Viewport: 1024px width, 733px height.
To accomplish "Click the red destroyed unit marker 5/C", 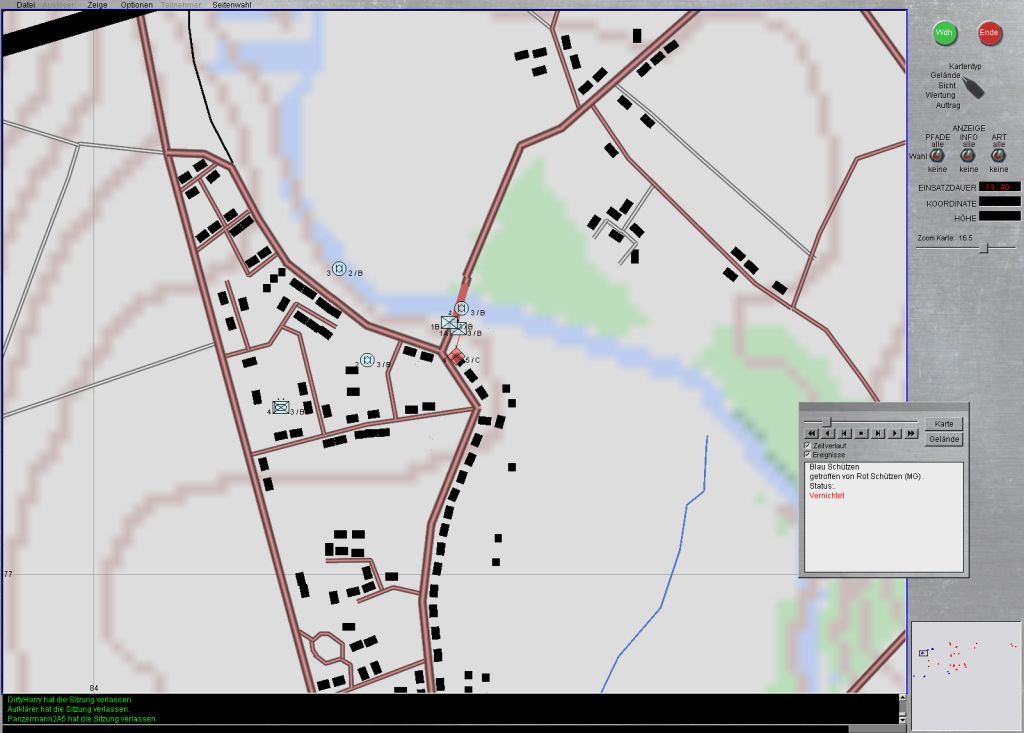I will coord(456,357).
